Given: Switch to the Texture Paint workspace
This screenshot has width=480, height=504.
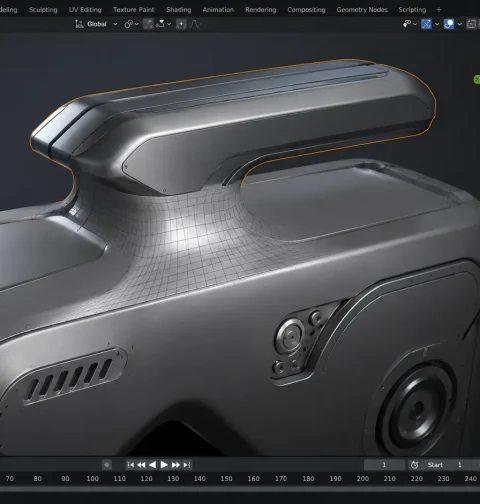Looking at the screenshot, I should pos(134,10).
